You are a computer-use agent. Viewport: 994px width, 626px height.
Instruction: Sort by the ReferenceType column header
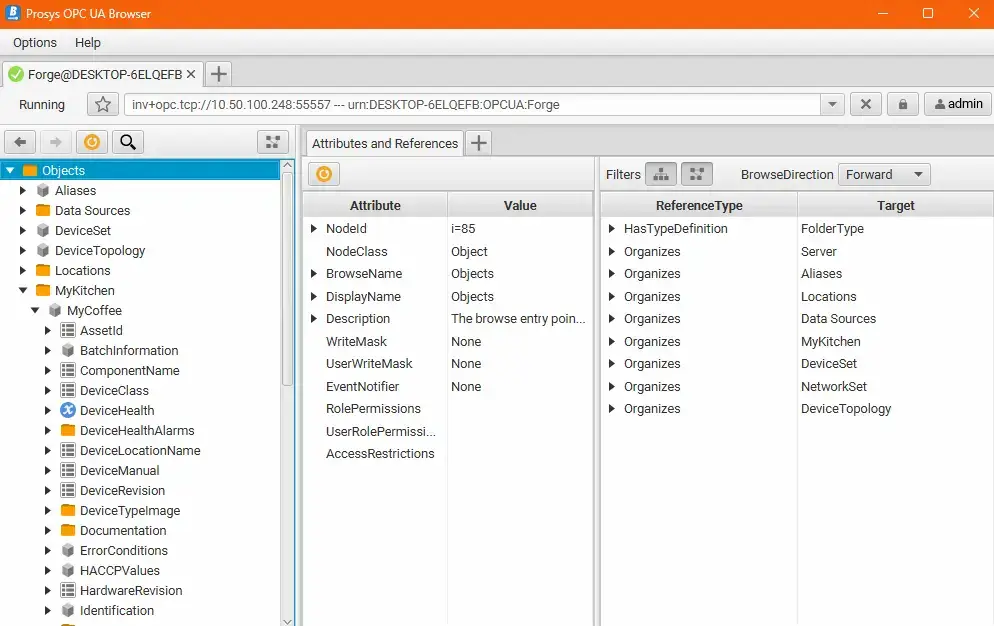[x=699, y=205]
